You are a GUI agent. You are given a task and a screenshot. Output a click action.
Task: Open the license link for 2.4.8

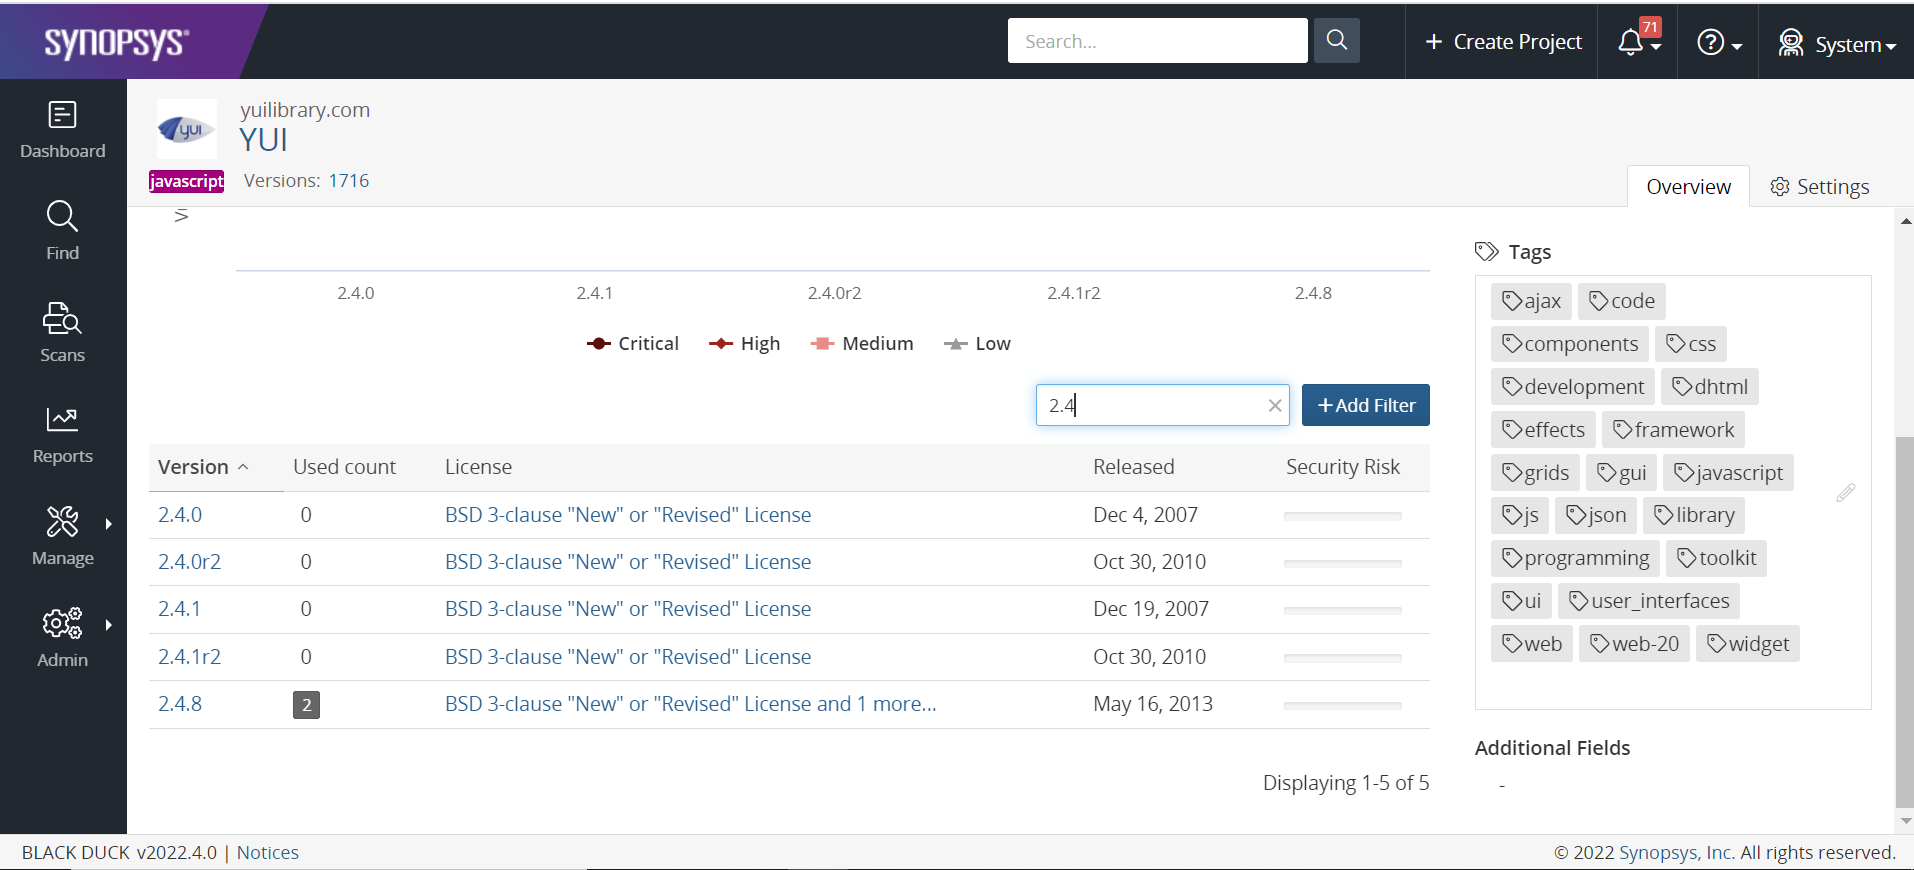[x=691, y=704]
